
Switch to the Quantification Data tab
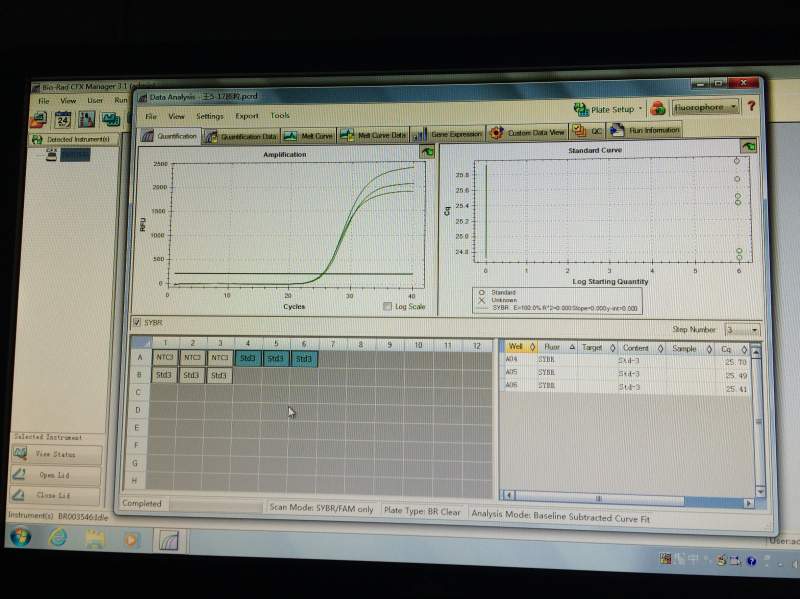(x=241, y=136)
